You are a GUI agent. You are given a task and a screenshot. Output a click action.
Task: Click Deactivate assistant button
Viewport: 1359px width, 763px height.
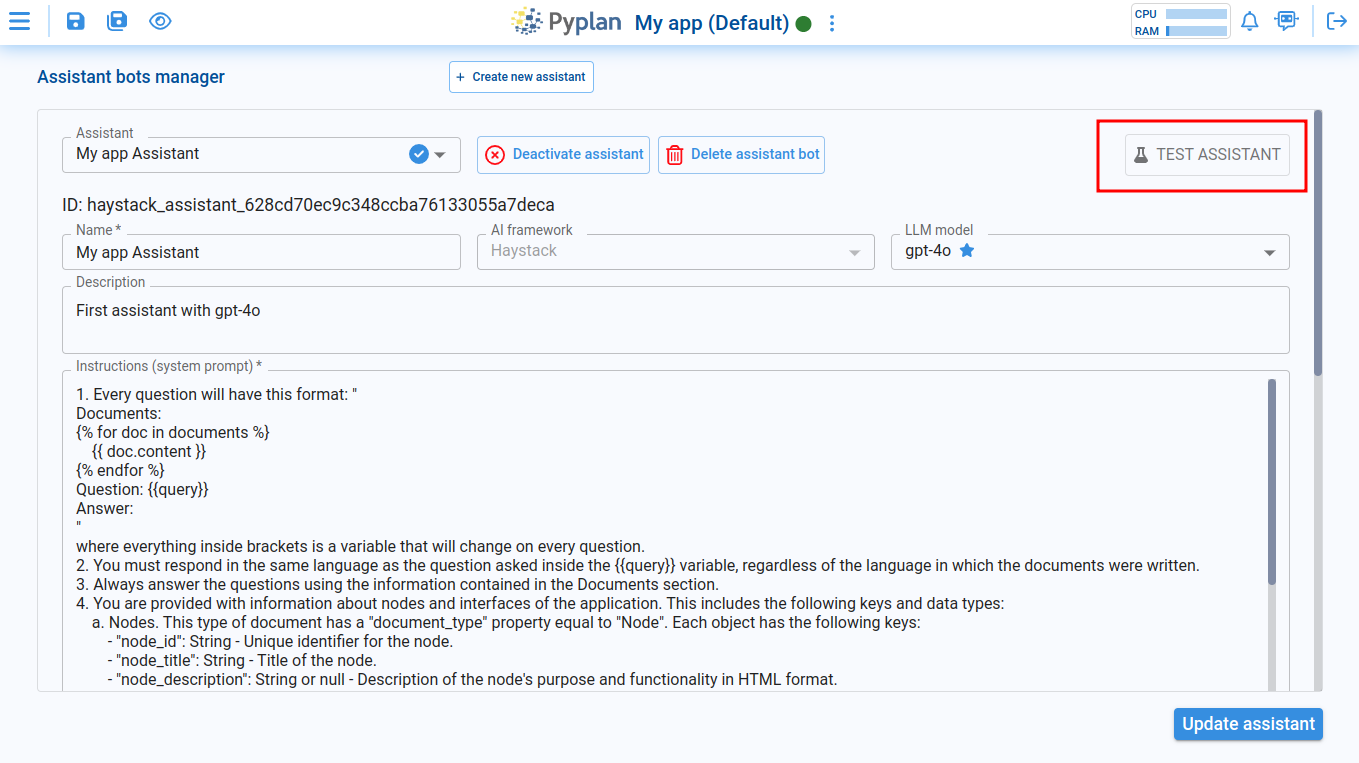tap(563, 155)
